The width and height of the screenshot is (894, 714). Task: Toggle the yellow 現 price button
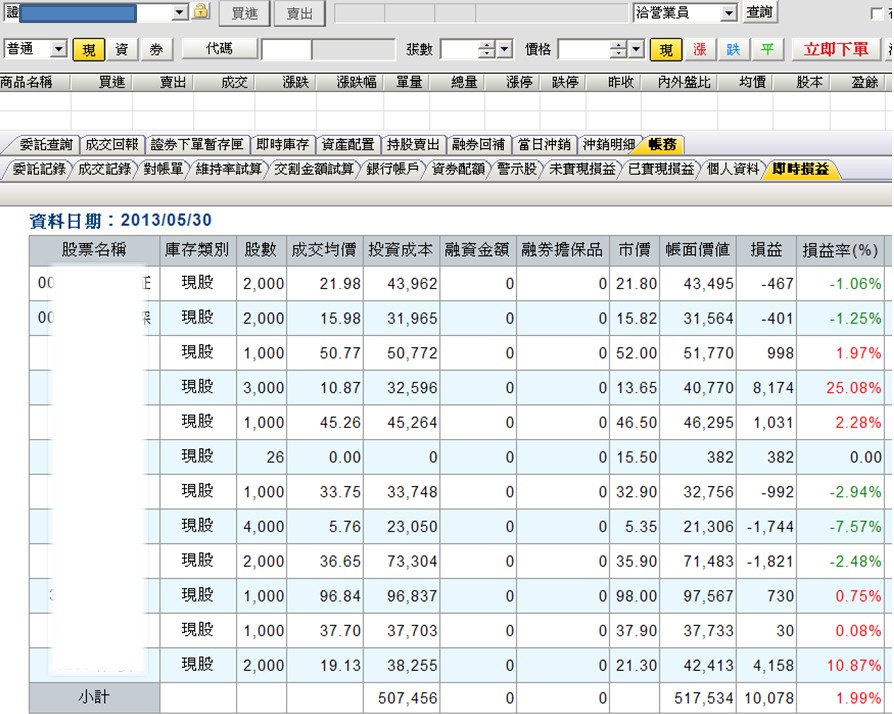pos(666,49)
